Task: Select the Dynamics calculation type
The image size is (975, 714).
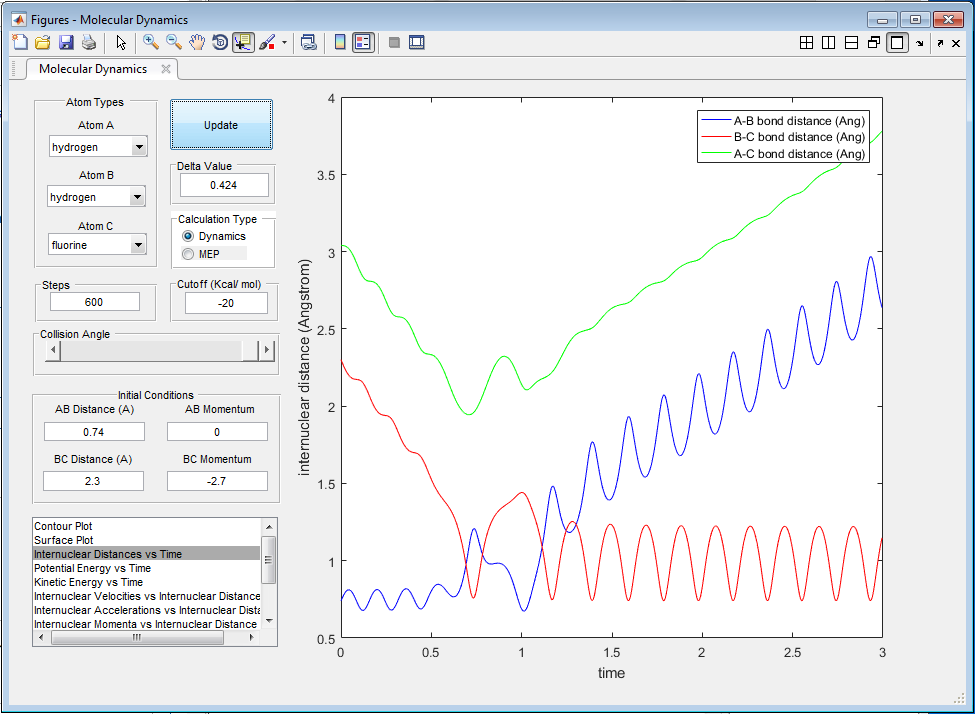Action: click(188, 236)
